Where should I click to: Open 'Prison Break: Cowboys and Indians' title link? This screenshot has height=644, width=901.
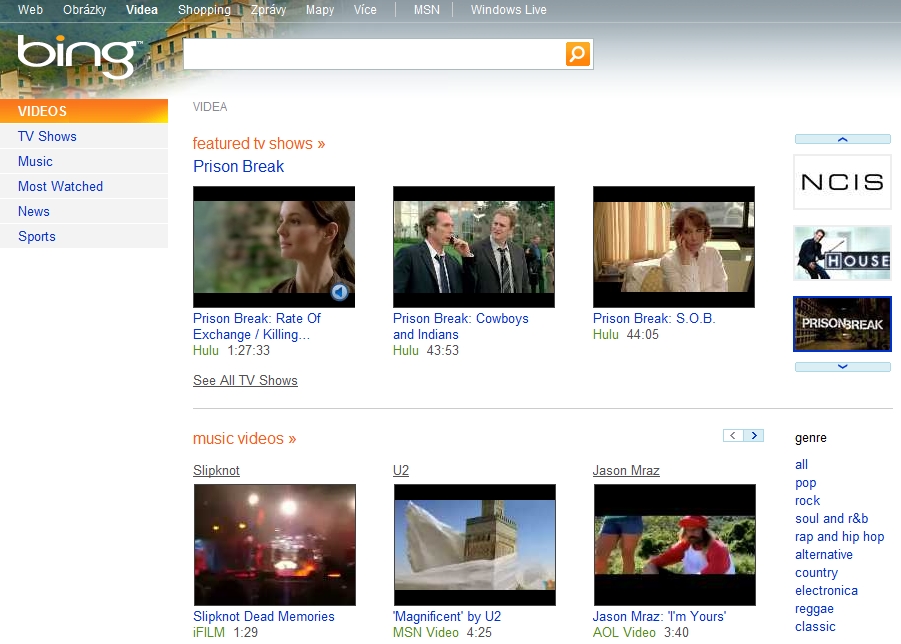[461, 326]
